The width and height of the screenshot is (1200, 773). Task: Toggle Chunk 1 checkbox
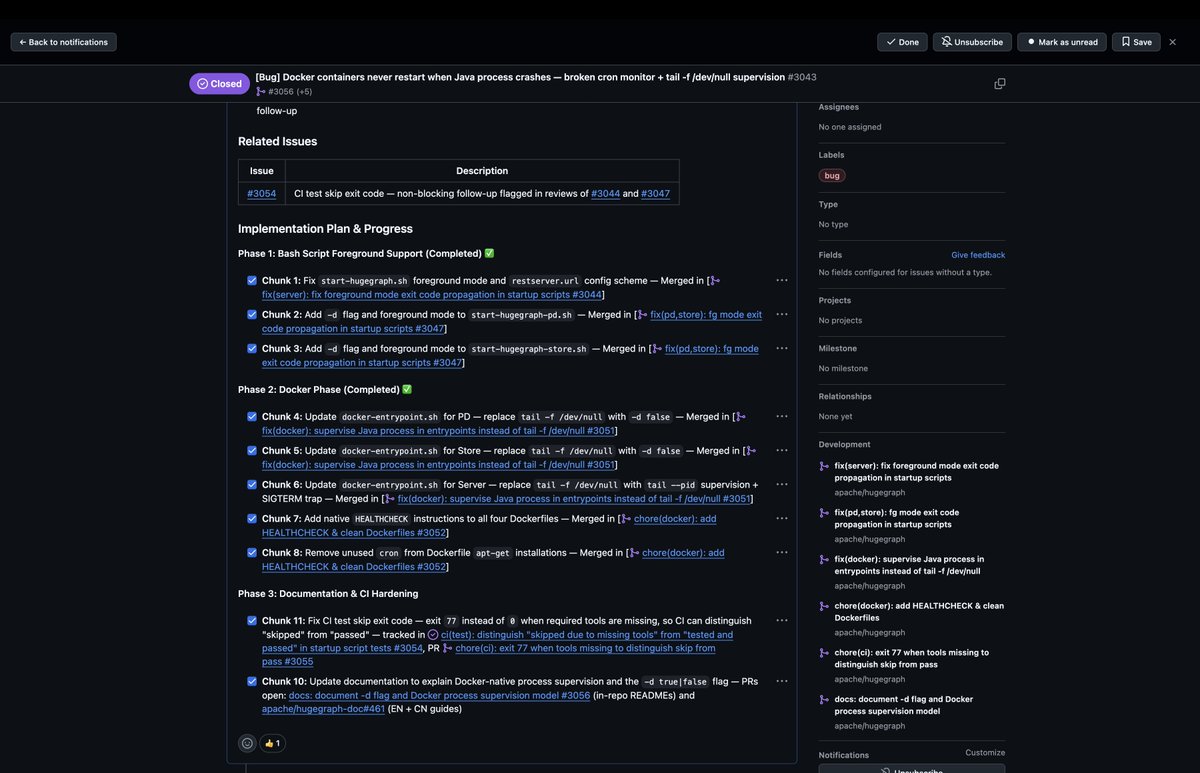coord(252,281)
